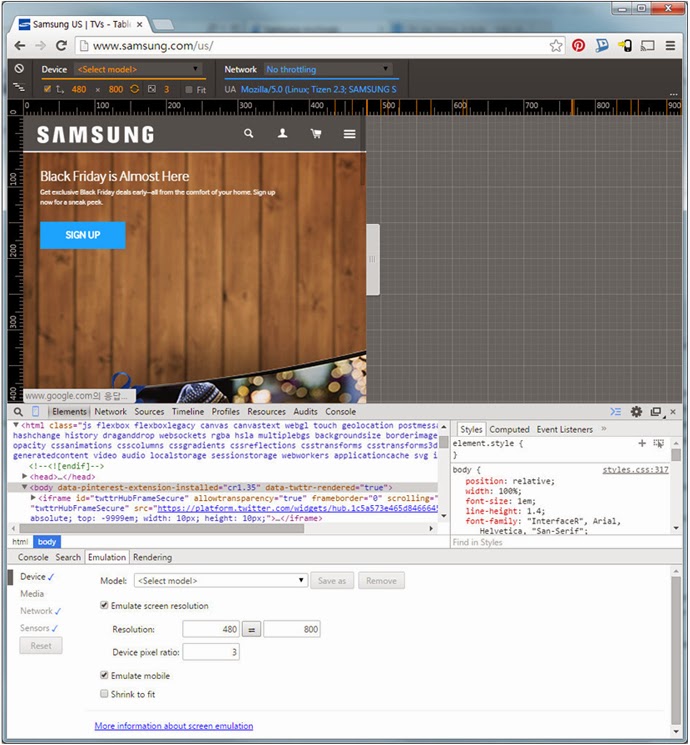The height and width of the screenshot is (745, 690).
Task: Click the Pinterest extension icon
Action: pyautogui.click(x=579, y=46)
